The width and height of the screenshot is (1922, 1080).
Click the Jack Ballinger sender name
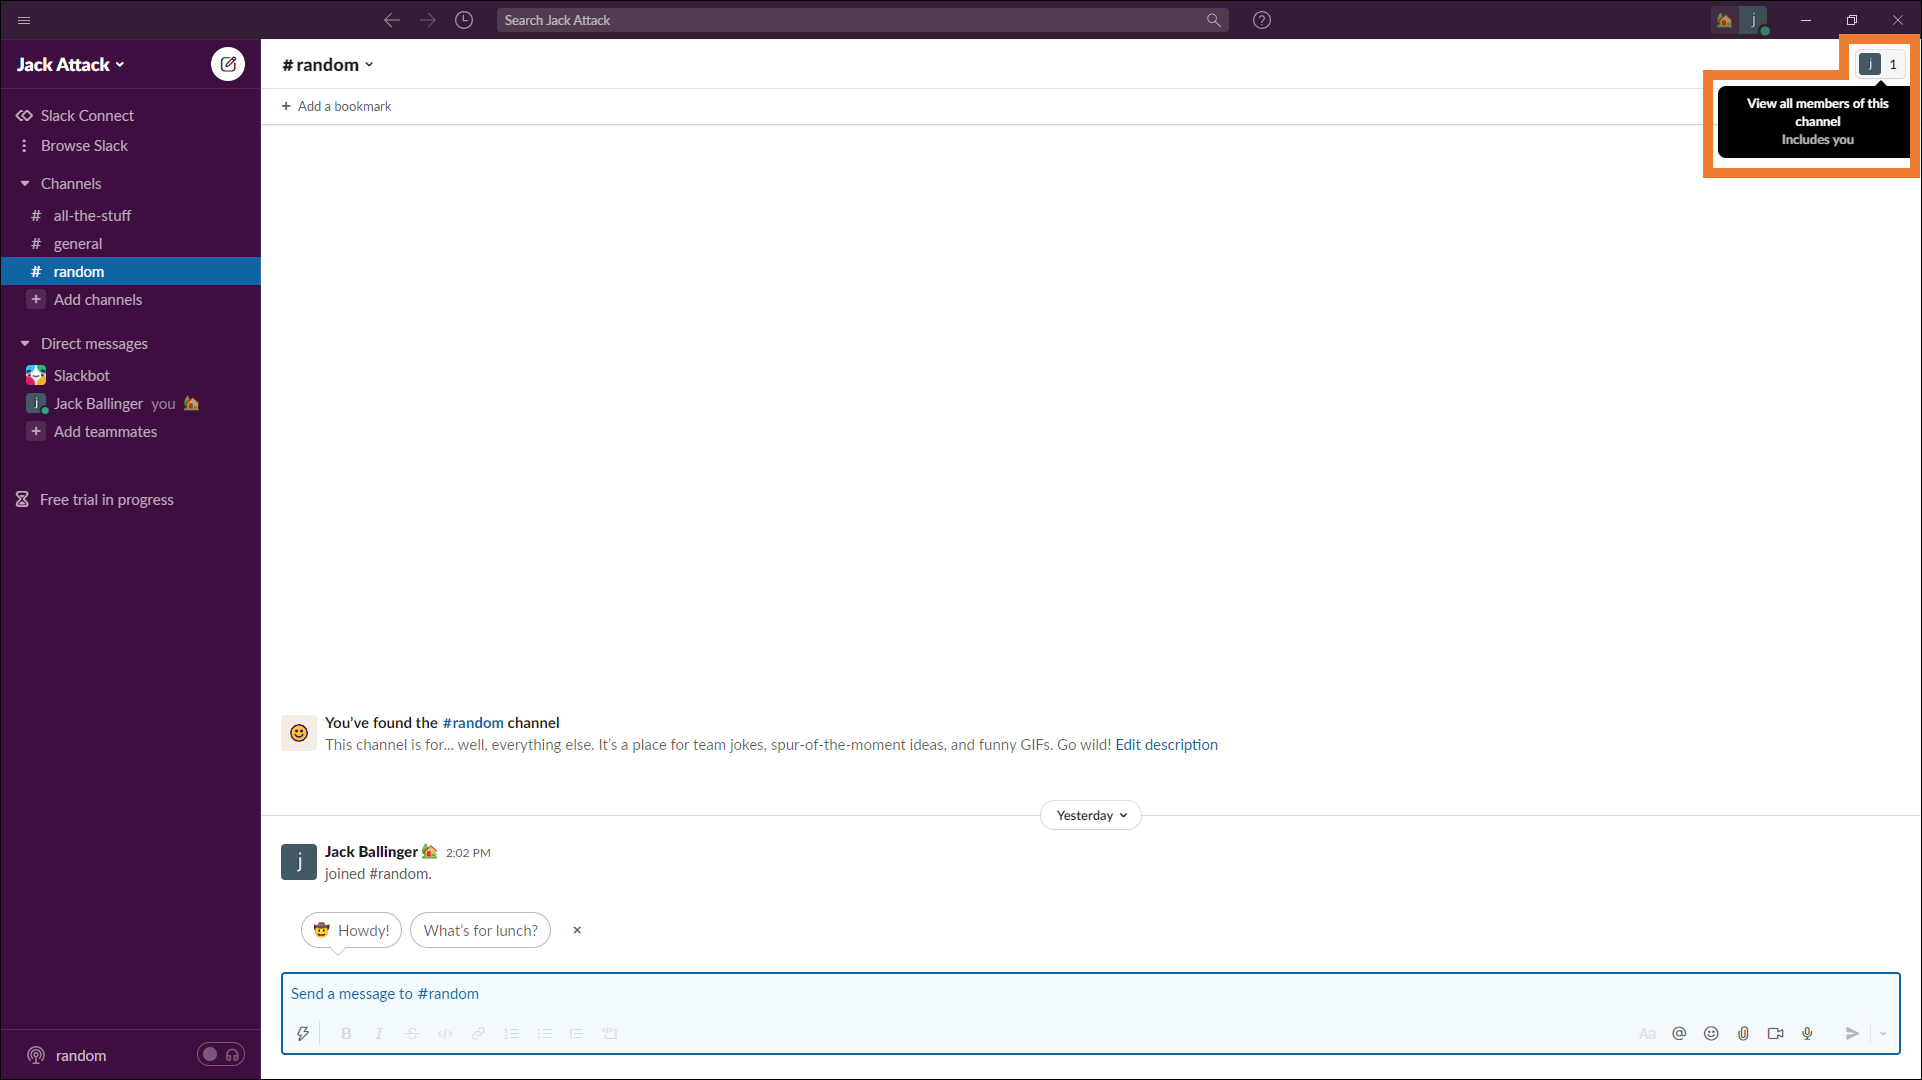[371, 852]
